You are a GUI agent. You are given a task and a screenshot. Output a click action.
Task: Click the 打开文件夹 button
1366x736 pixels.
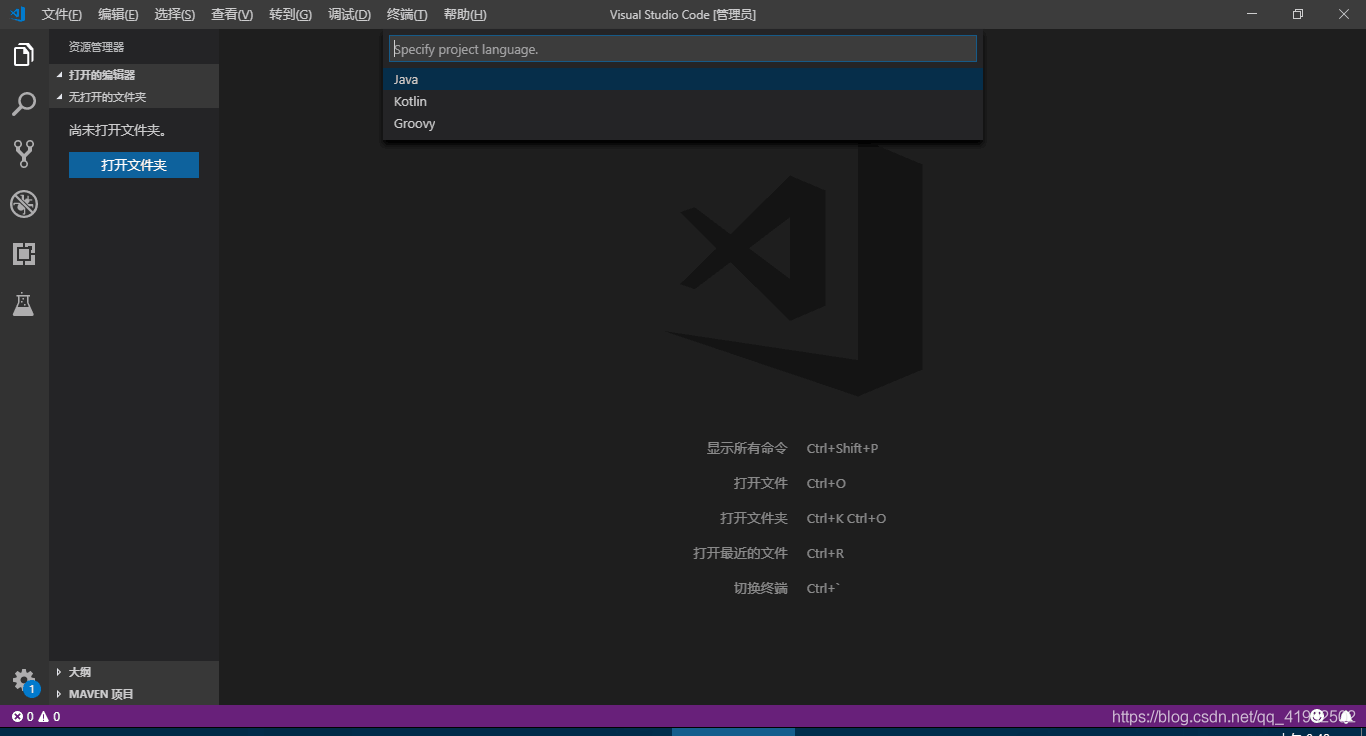click(134, 165)
